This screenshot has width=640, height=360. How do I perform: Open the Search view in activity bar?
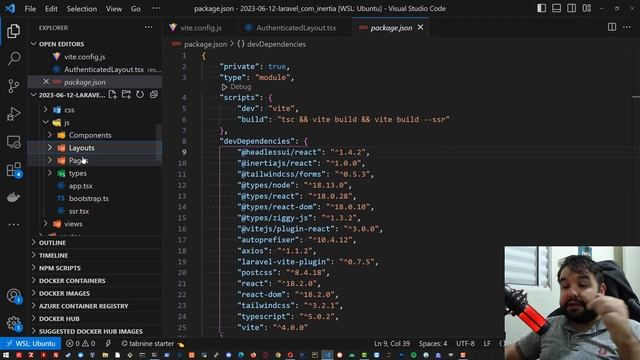(13, 58)
